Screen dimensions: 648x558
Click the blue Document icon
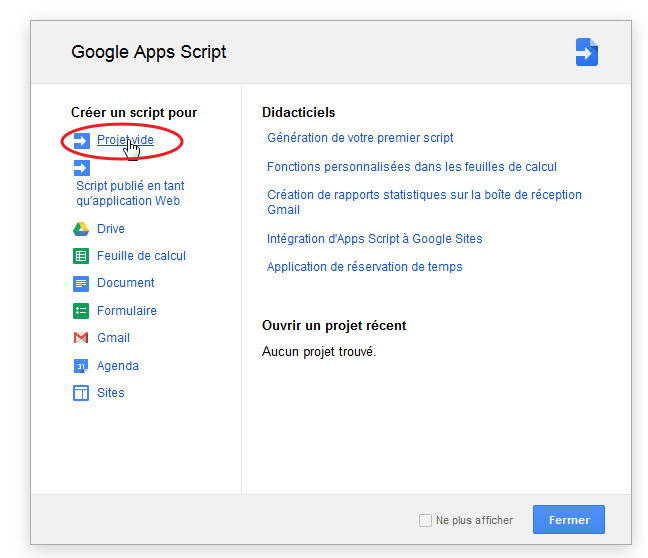click(81, 284)
